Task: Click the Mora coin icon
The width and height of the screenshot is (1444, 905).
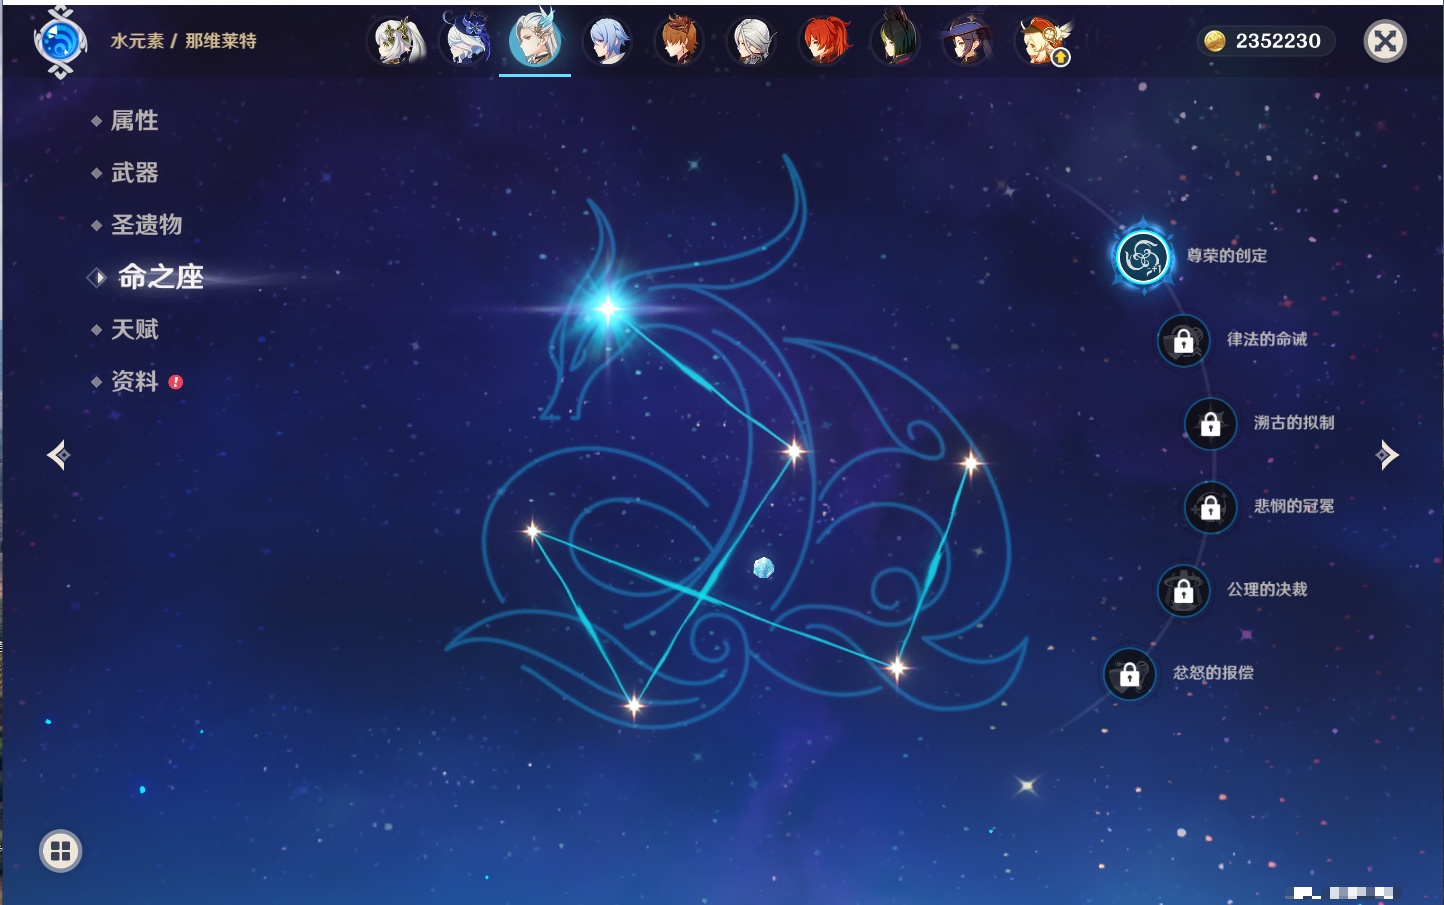Action: (x=1214, y=41)
